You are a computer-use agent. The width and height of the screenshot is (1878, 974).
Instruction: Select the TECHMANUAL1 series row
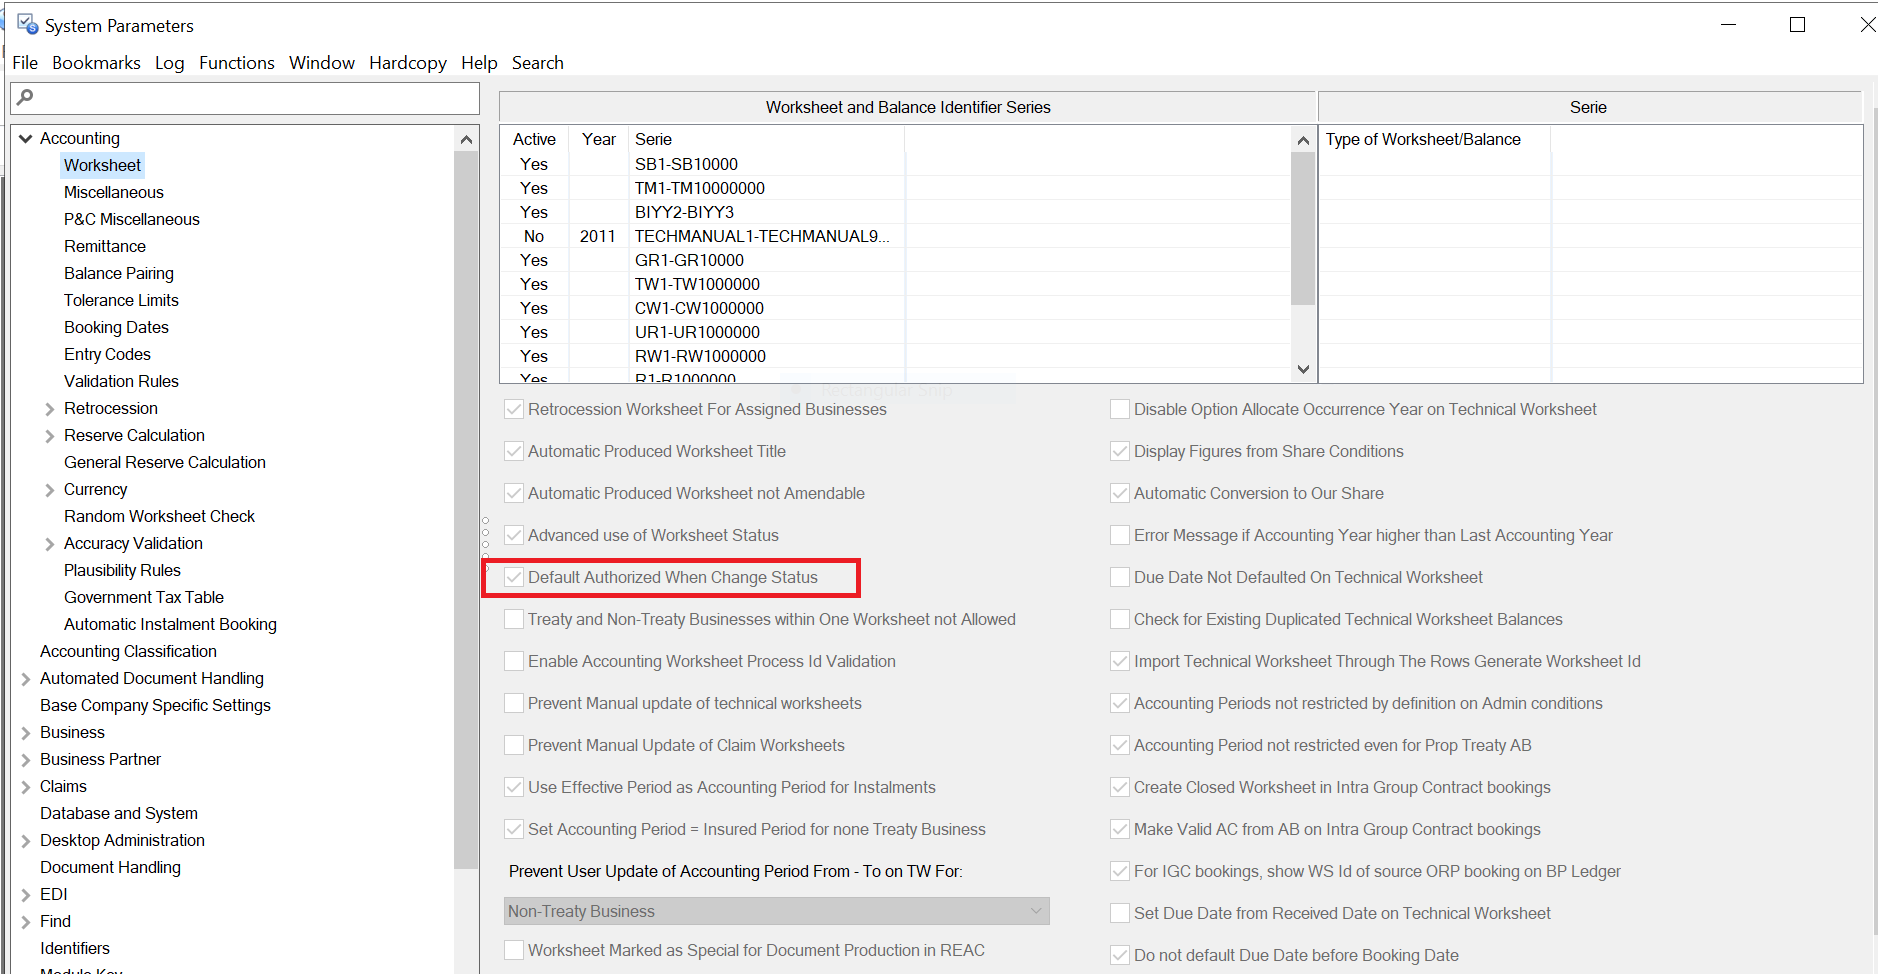[x=760, y=236]
